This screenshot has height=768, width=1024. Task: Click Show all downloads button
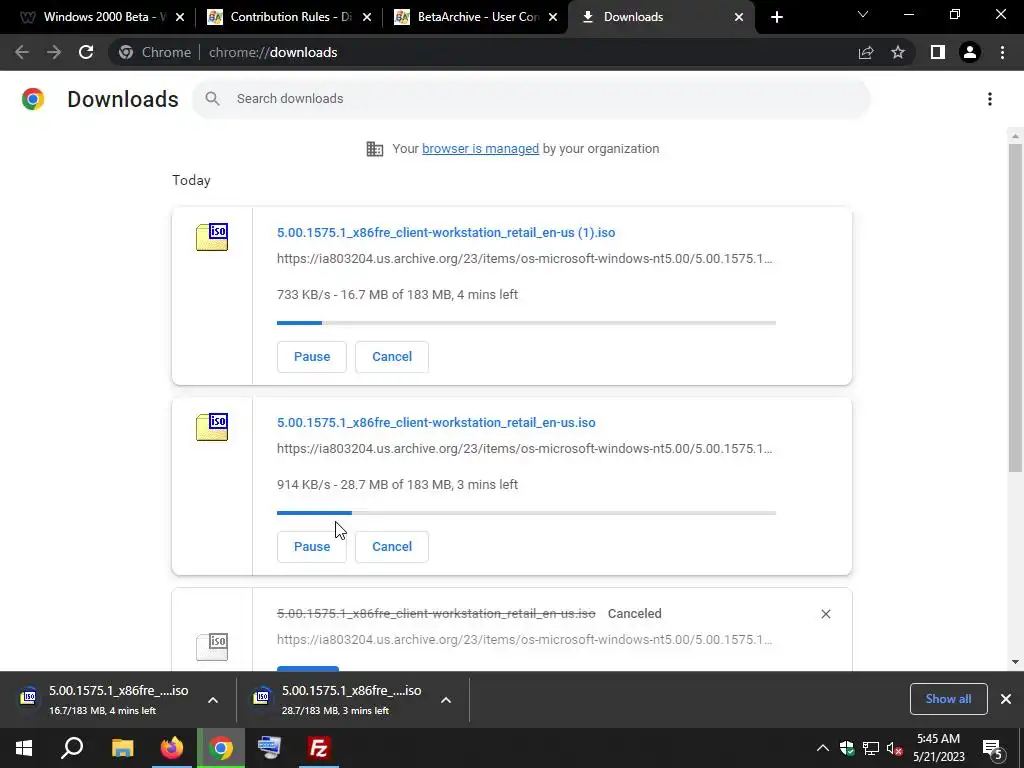click(x=948, y=699)
